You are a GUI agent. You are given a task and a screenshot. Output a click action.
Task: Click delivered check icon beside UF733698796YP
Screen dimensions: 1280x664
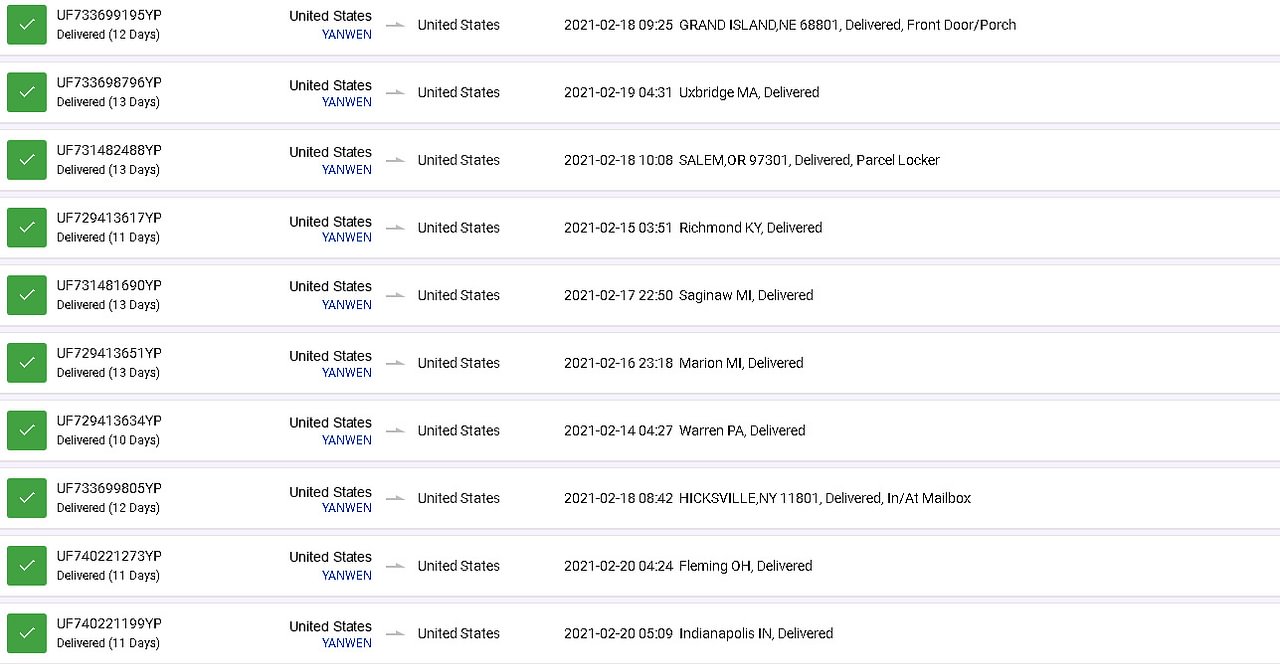tap(27, 92)
